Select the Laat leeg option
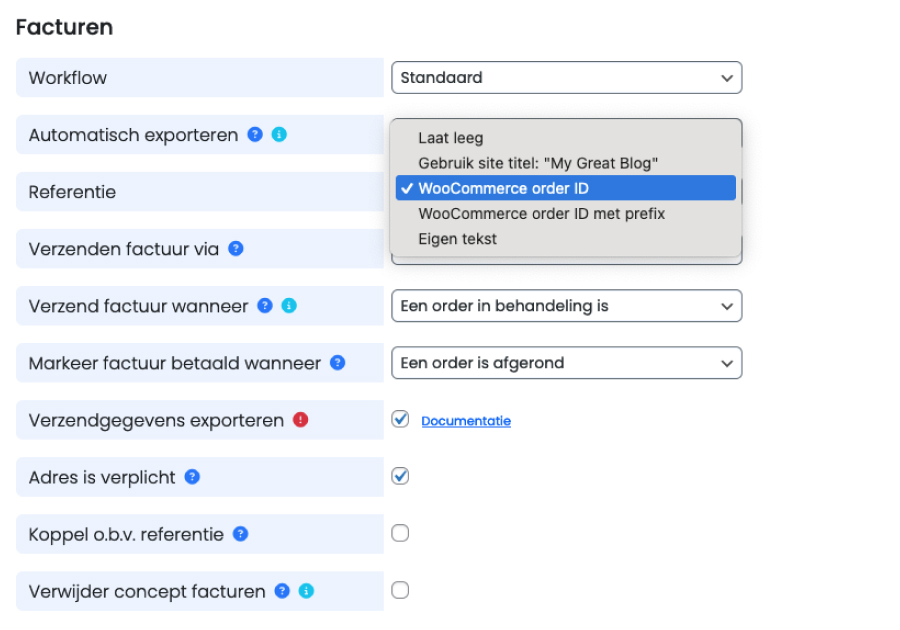This screenshot has width=900, height=630. pyautogui.click(x=450, y=138)
